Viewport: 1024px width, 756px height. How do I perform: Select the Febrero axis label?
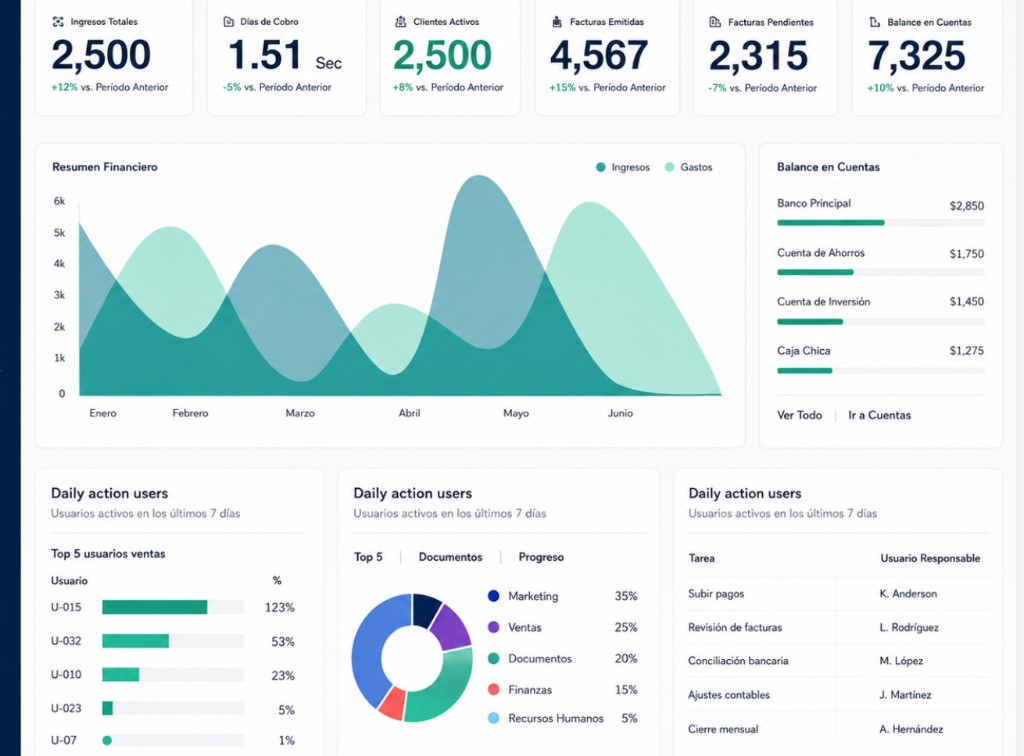190,413
